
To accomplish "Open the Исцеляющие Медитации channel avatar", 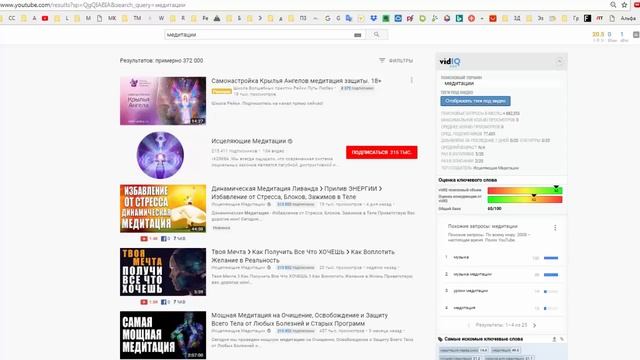I will [x=160, y=155].
